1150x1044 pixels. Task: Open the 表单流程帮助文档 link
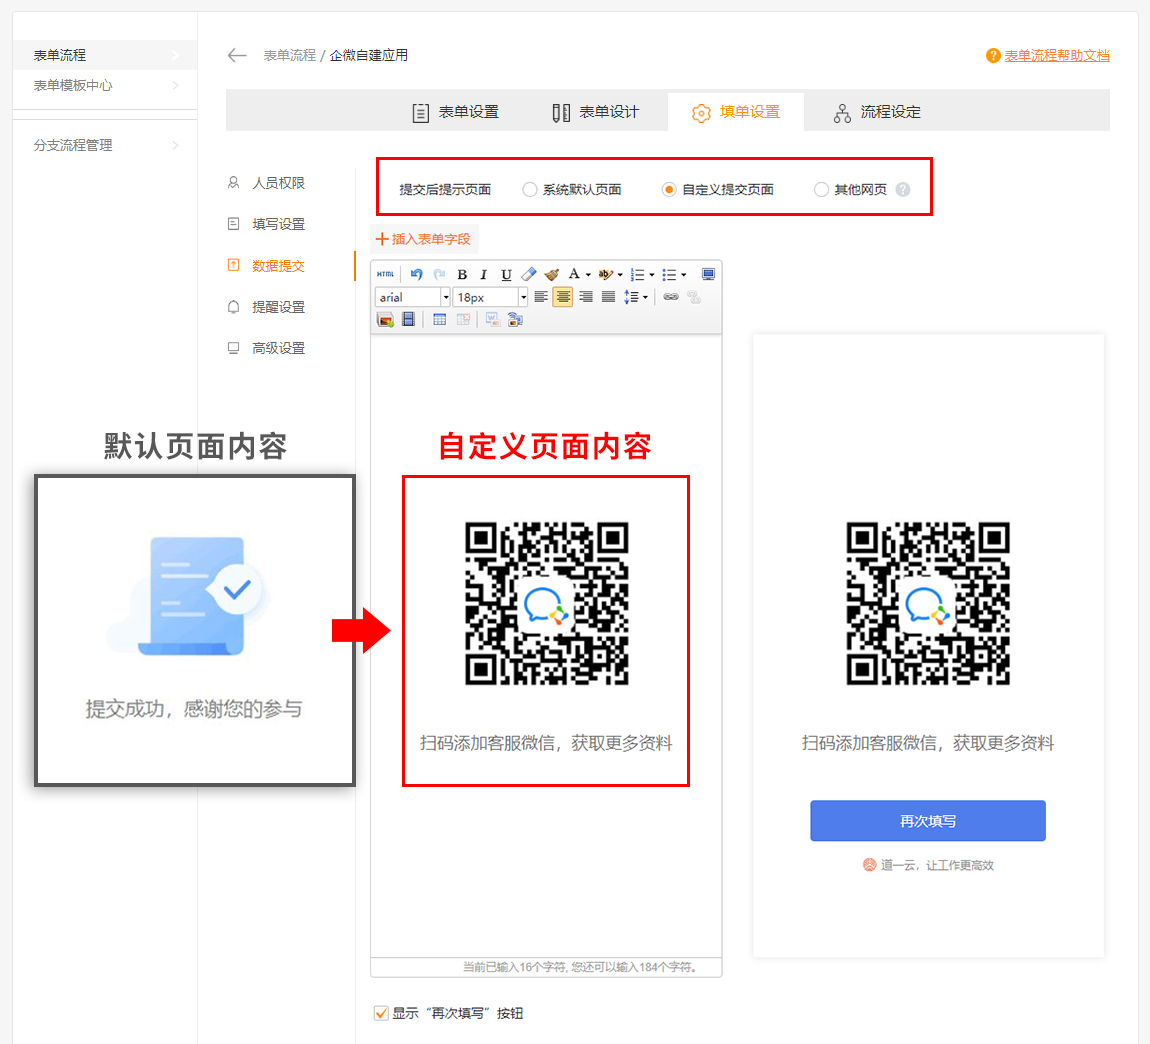coord(1057,56)
